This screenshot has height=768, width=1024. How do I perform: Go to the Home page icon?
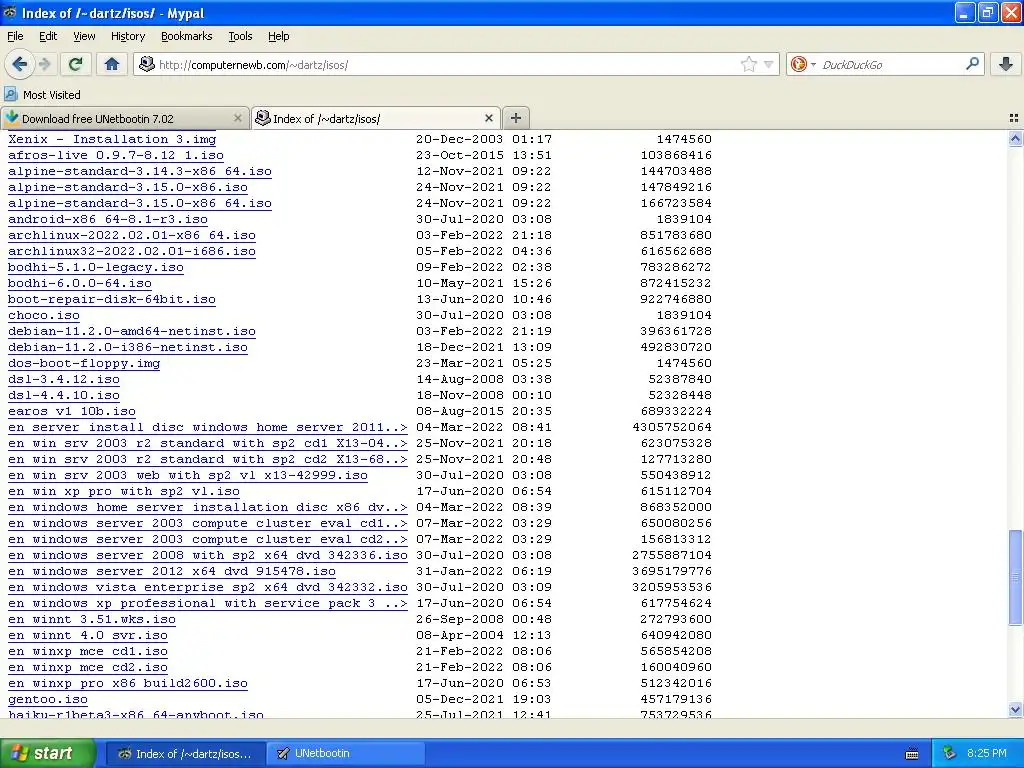click(112, 64)
